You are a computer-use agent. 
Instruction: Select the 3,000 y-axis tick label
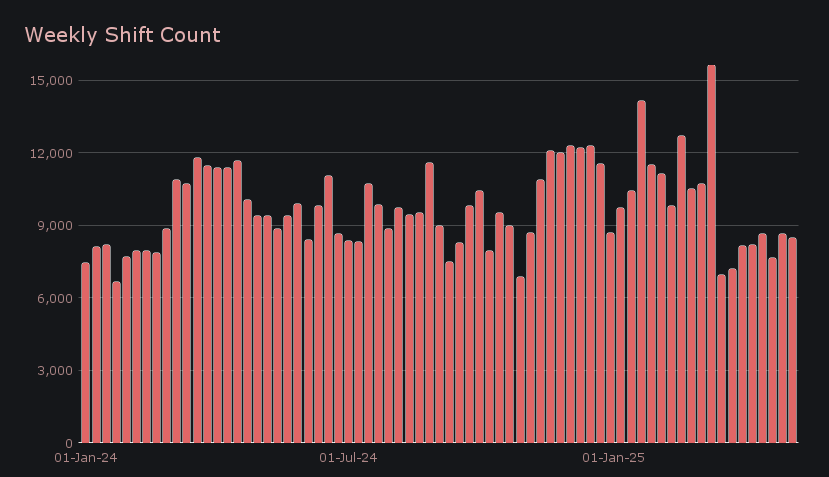coord(55,371)
